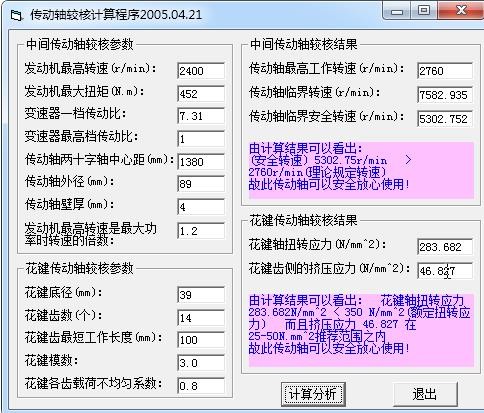Click the 传动轴临界转速 result field

(x=445, y=95)
